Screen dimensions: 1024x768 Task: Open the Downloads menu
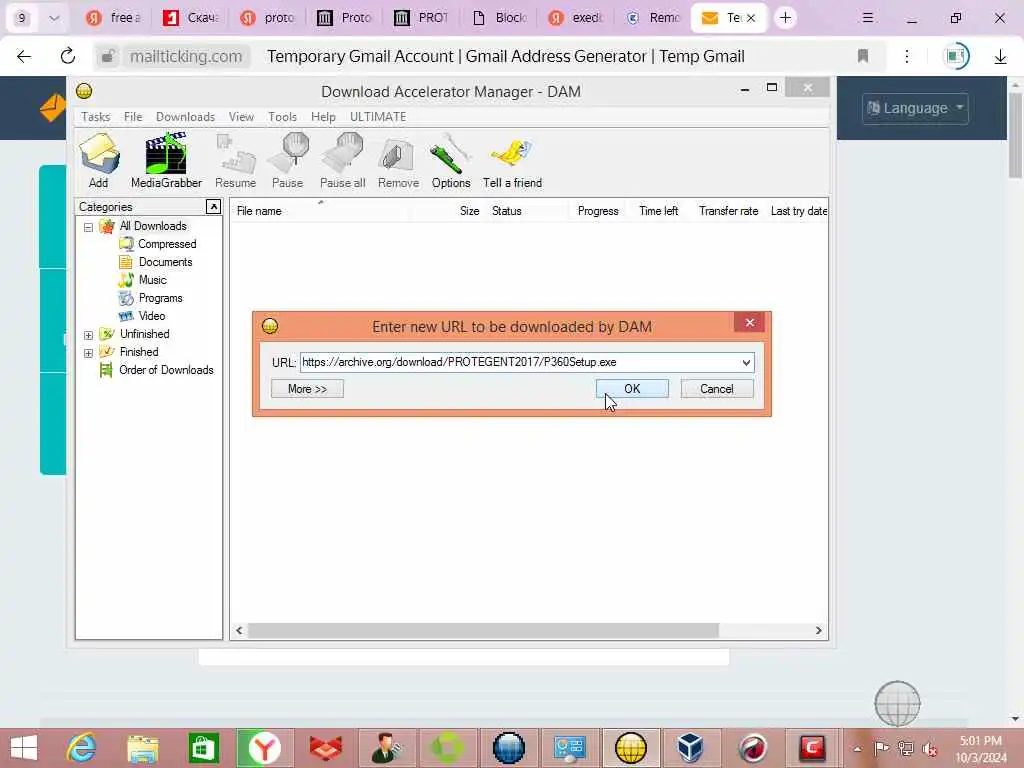coord(185,116)
